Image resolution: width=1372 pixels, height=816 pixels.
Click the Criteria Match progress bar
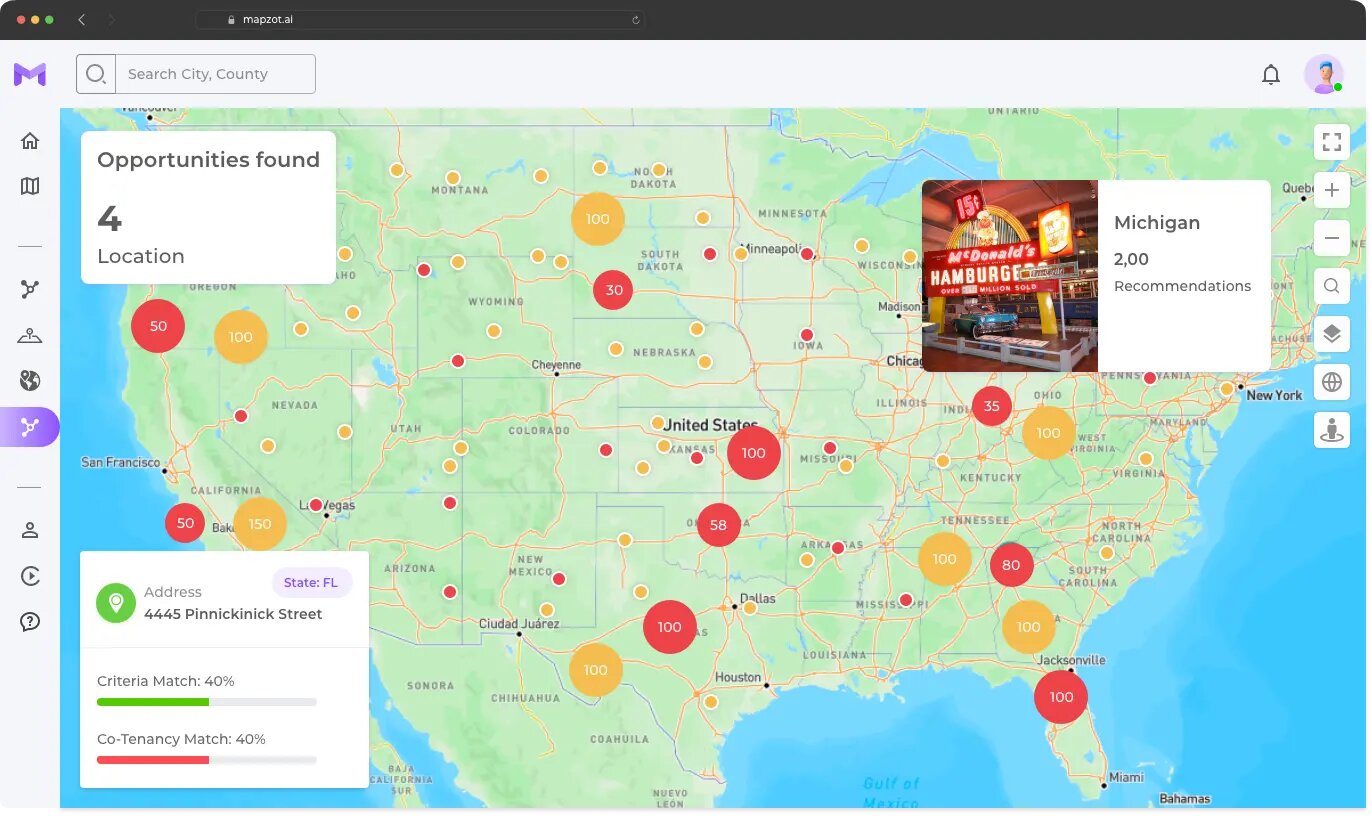point(207,702)
